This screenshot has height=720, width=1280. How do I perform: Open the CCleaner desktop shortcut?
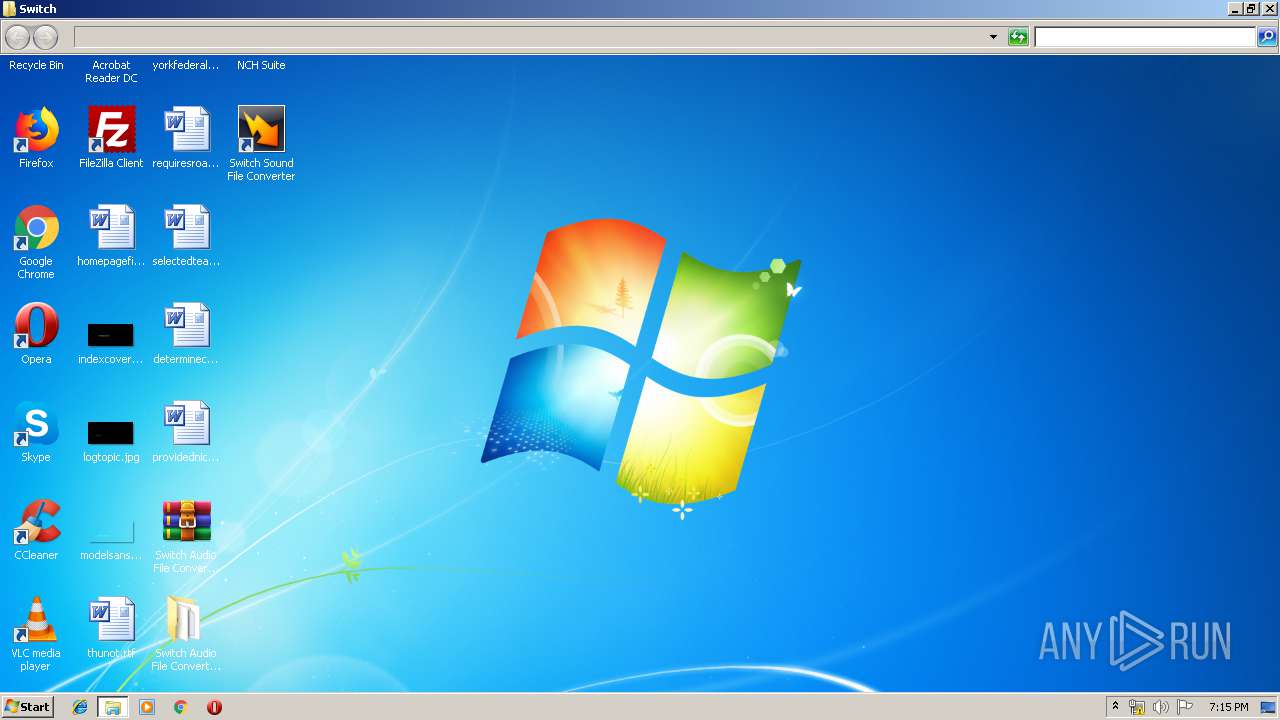tap(36, 530)
